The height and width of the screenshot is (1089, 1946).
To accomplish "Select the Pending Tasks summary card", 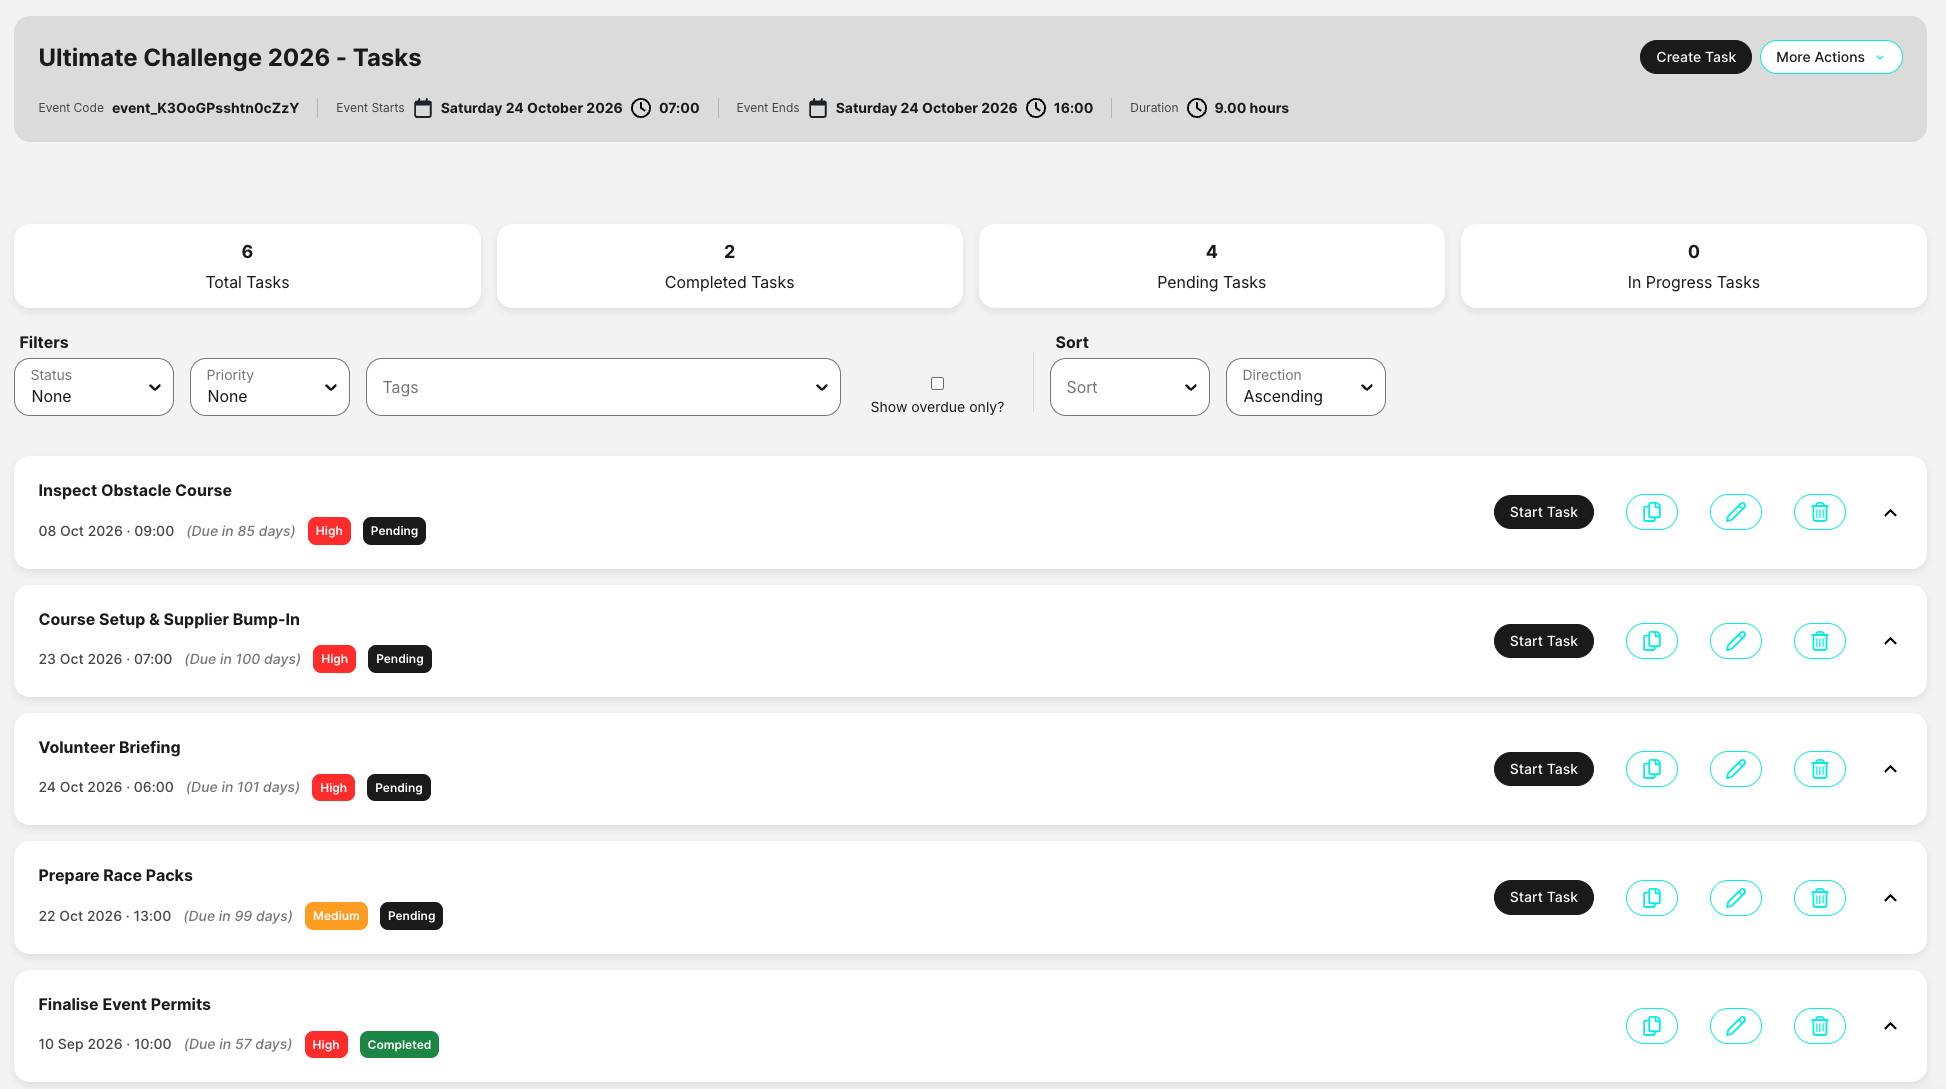I will pyautogui.click(x=1212, y=266).
